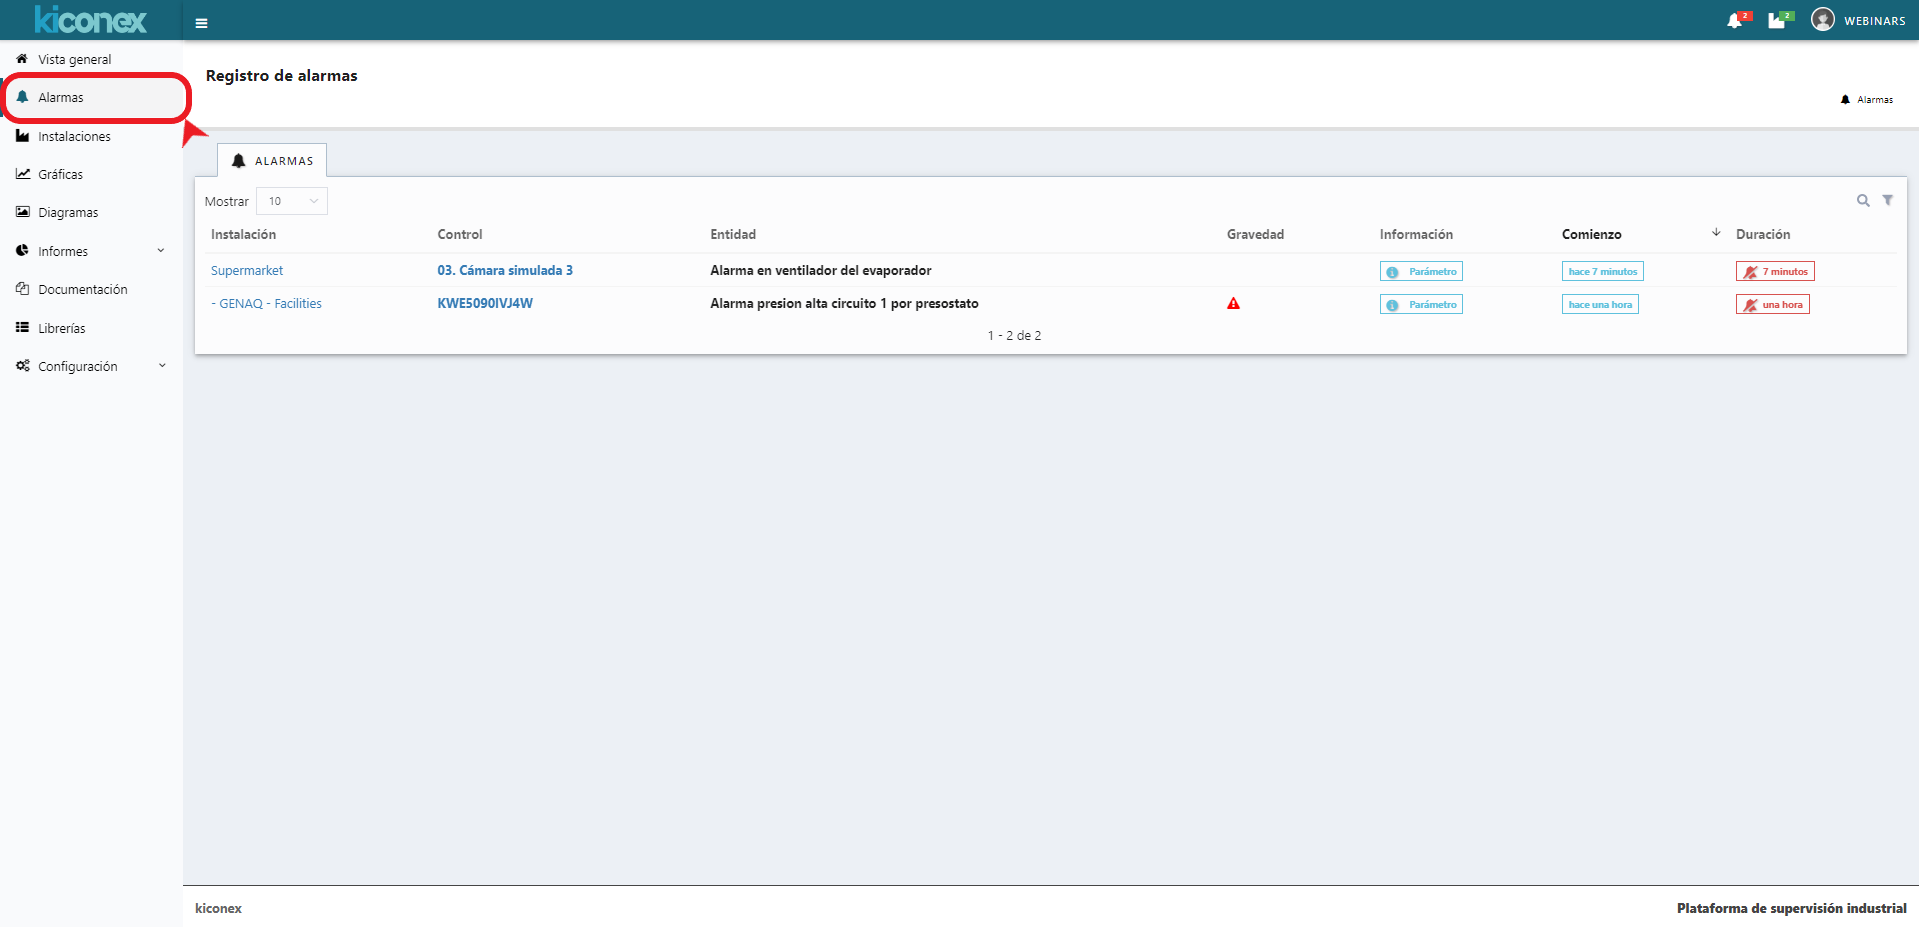Image resolution: width=1919 pixels, height=927 pixels.
Task: Click Parámetro button for Cámara simulada 3
Action: tap(1421, 272)
